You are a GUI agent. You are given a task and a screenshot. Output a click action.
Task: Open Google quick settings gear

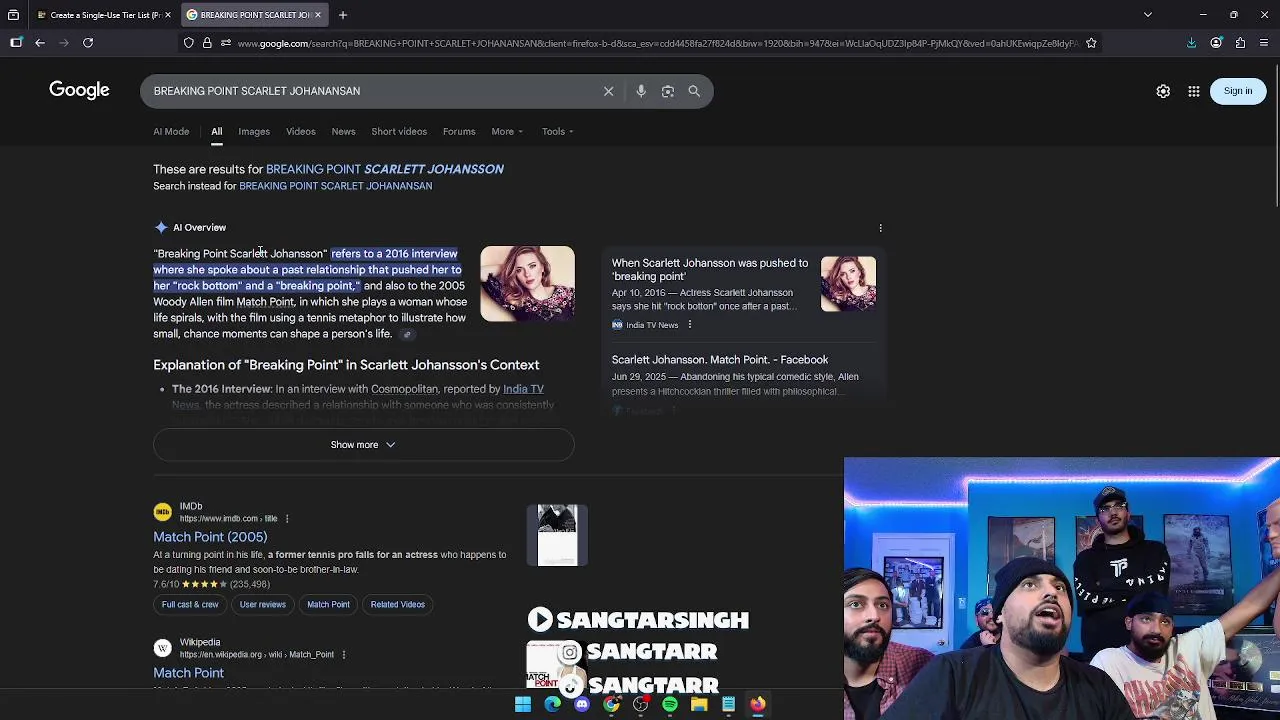click(x=1163, y=91)
